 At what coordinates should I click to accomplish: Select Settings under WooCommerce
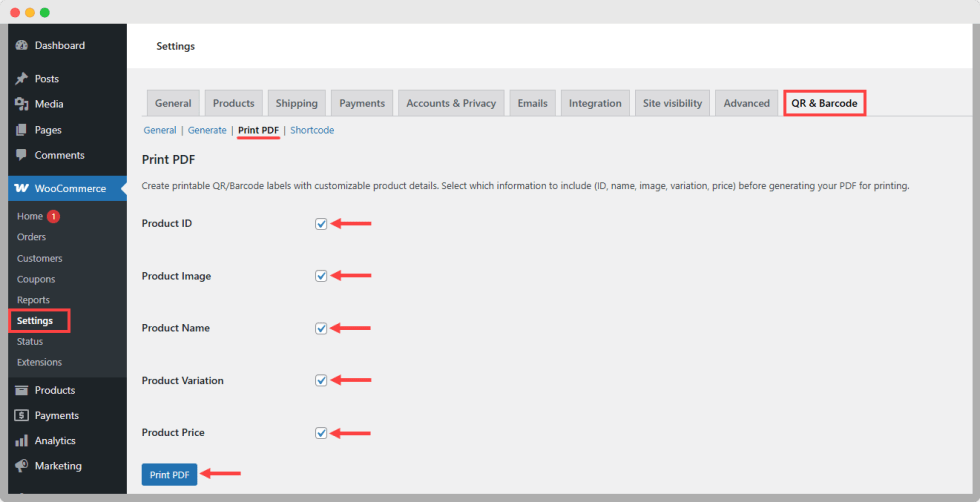35,321
